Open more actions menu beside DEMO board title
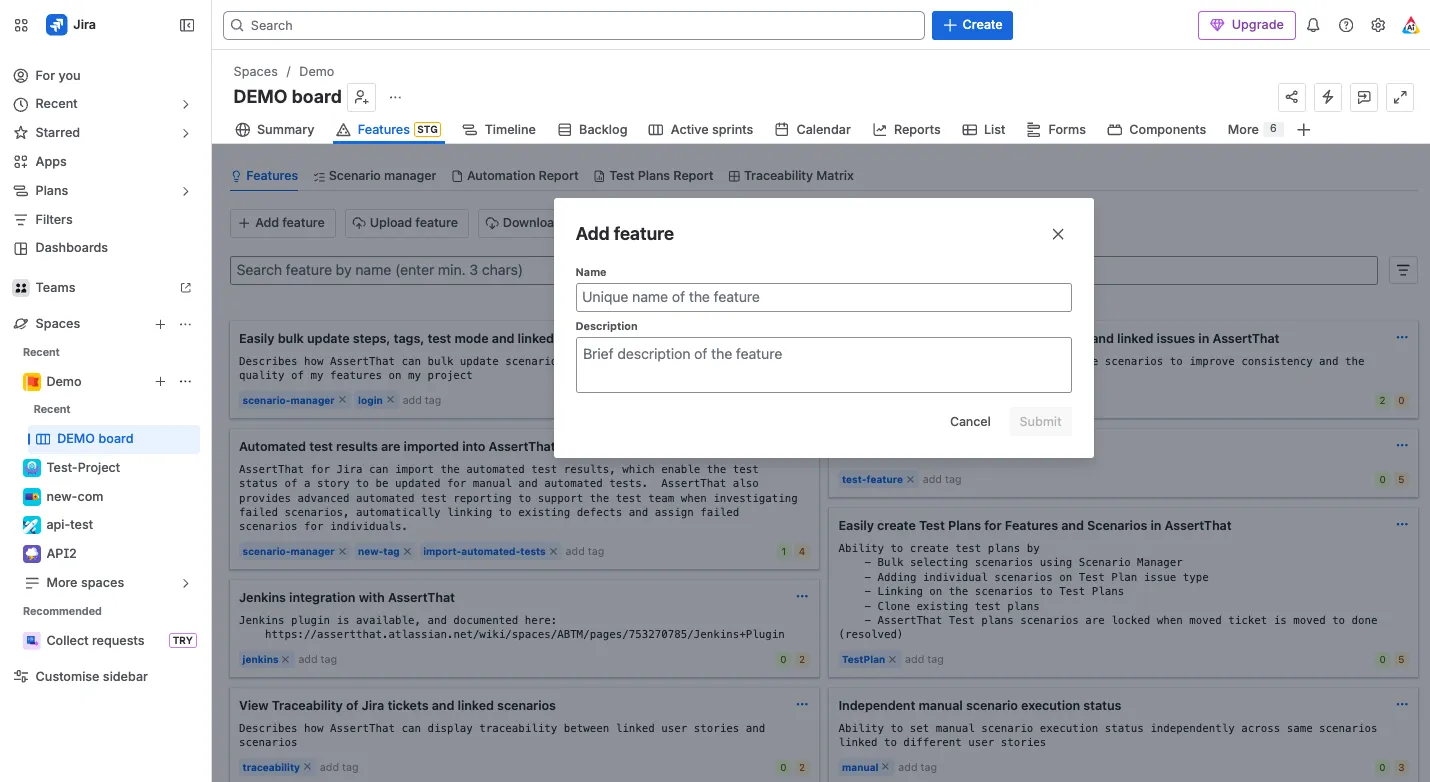The width and height of the screenshot is (1430, 782). (x=395, y=97)
